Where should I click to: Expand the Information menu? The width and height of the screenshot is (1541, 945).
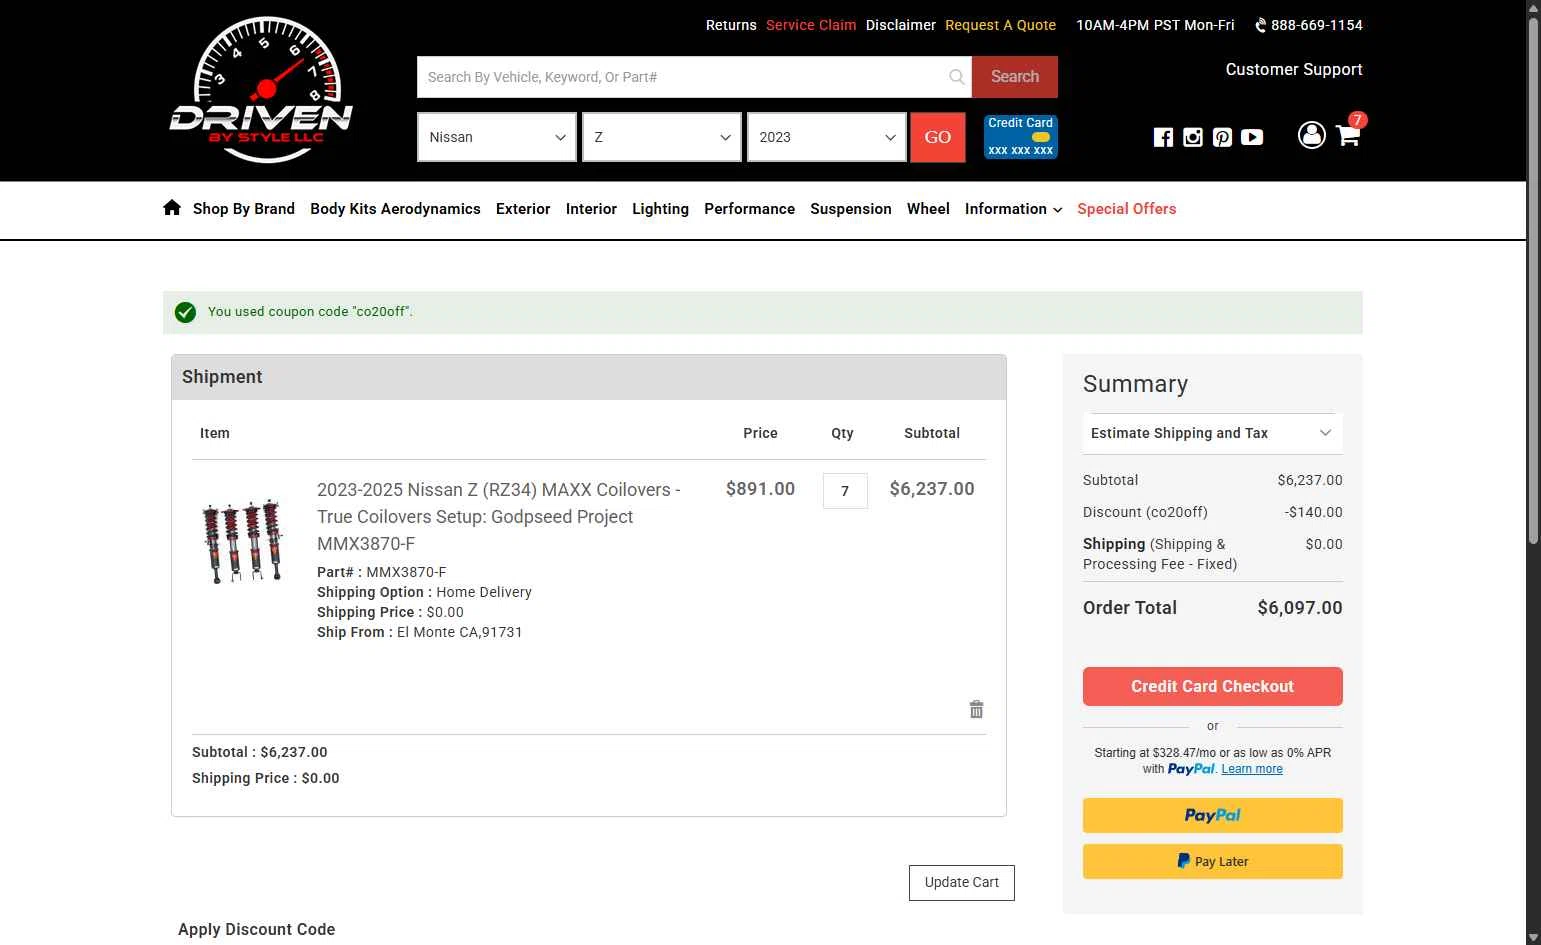pos(1013,209)
